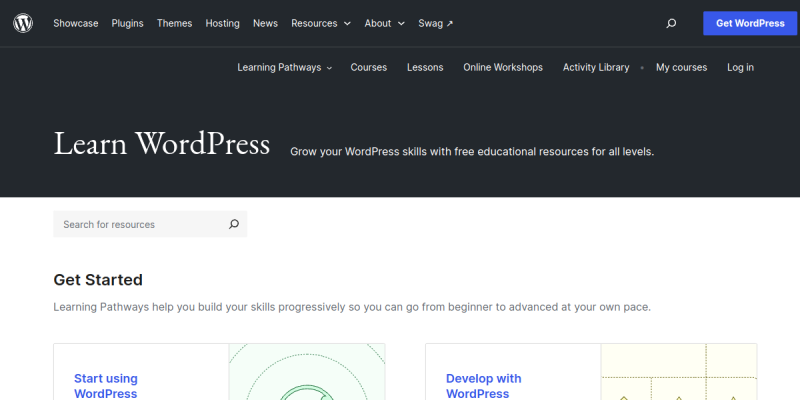Navigate to Hosting
The width and height of the screenshot is (800, 400).
click(222, 23)
